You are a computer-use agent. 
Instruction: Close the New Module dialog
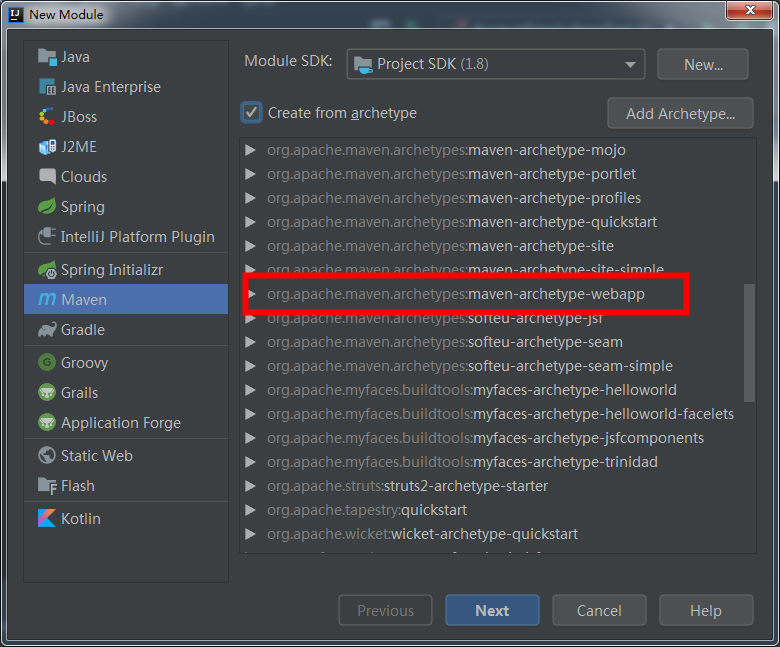[750, 10]
